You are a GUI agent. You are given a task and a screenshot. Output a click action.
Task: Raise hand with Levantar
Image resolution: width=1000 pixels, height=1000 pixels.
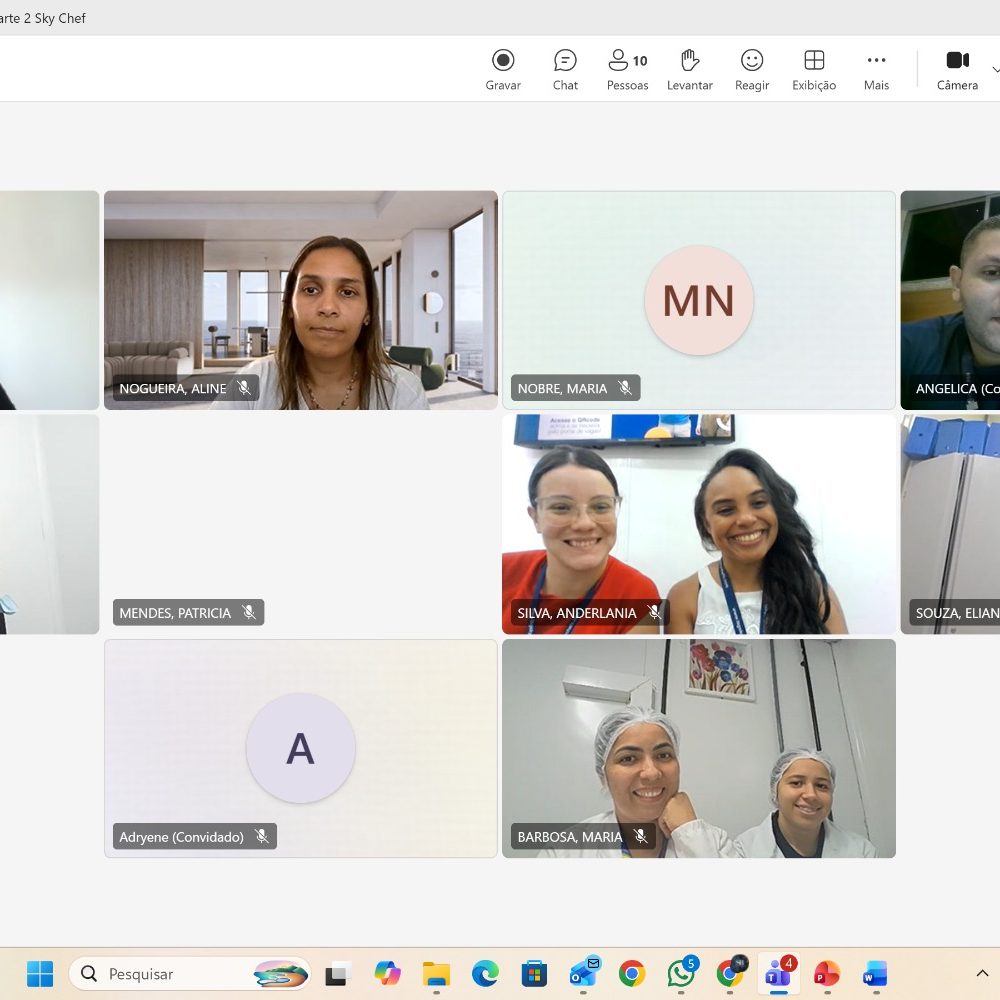tap(689, 70)
